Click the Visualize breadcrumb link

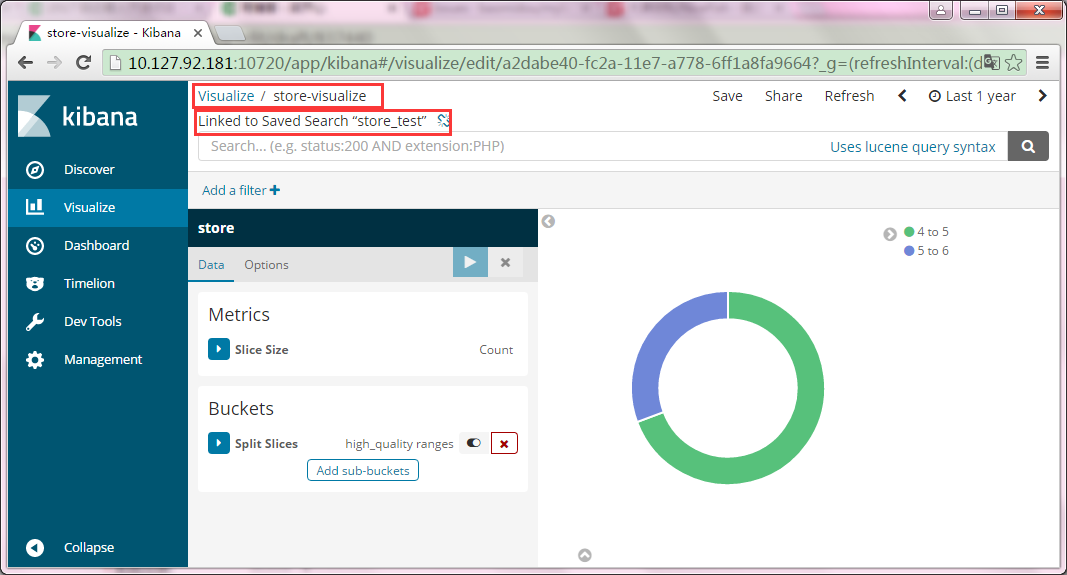[226, 96]
